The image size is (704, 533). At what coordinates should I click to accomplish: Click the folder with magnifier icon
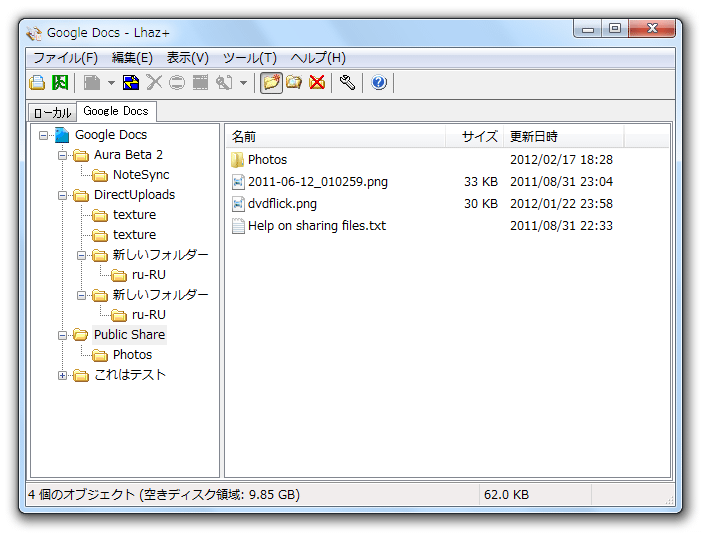click(x=294, y=83)
